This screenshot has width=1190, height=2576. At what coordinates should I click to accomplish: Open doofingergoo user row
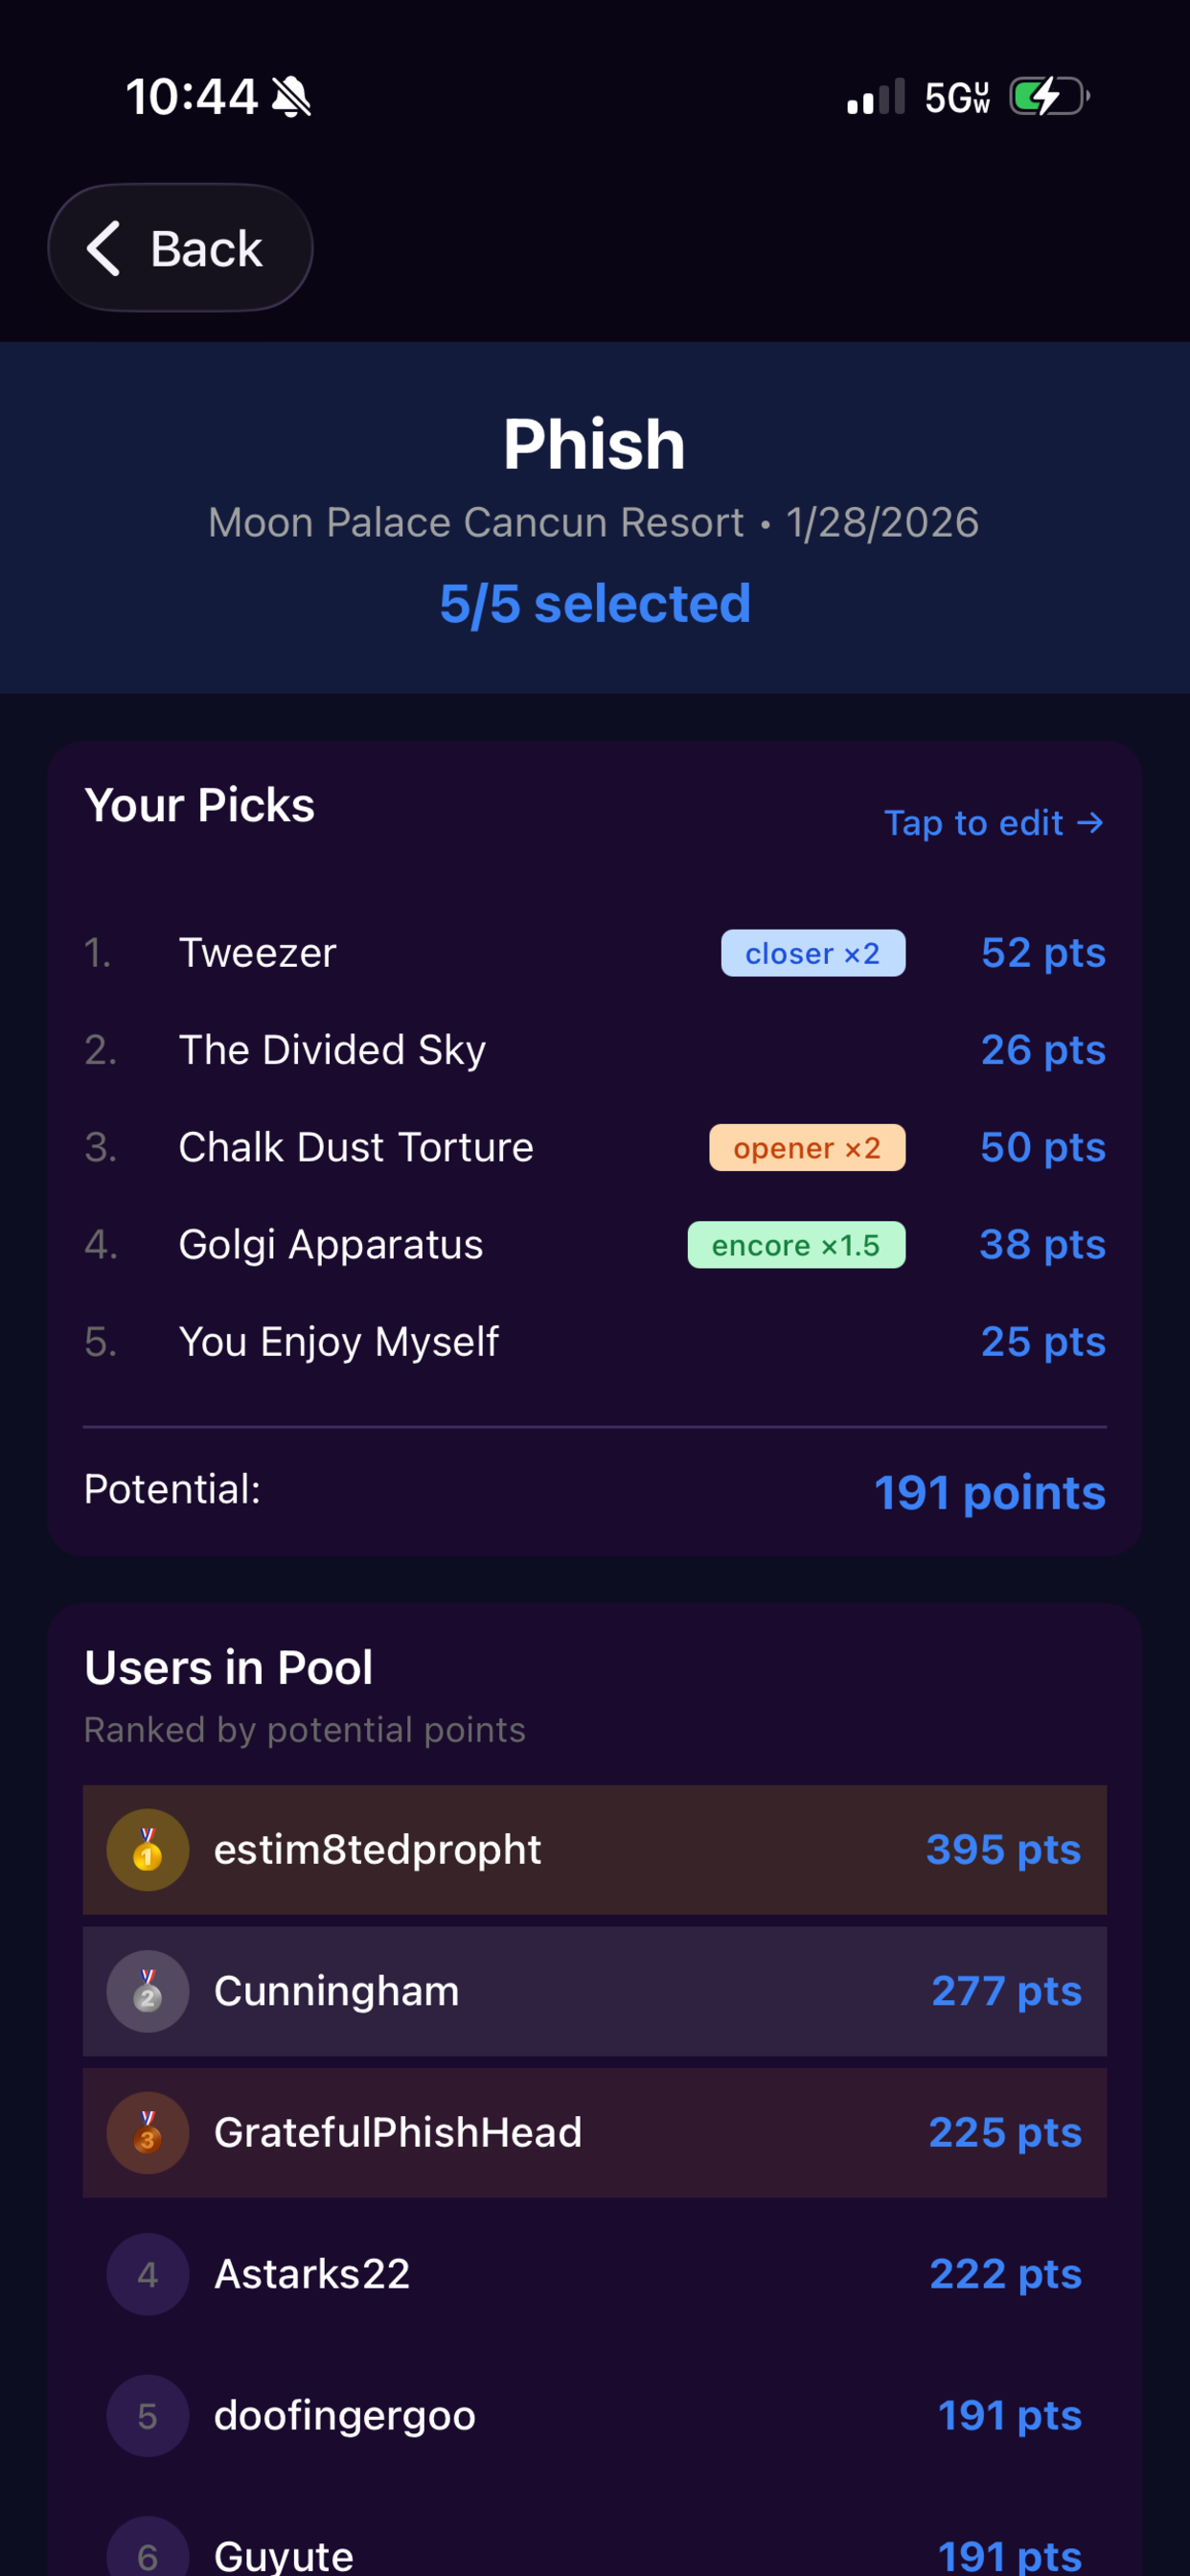[x=595, y=2415]
